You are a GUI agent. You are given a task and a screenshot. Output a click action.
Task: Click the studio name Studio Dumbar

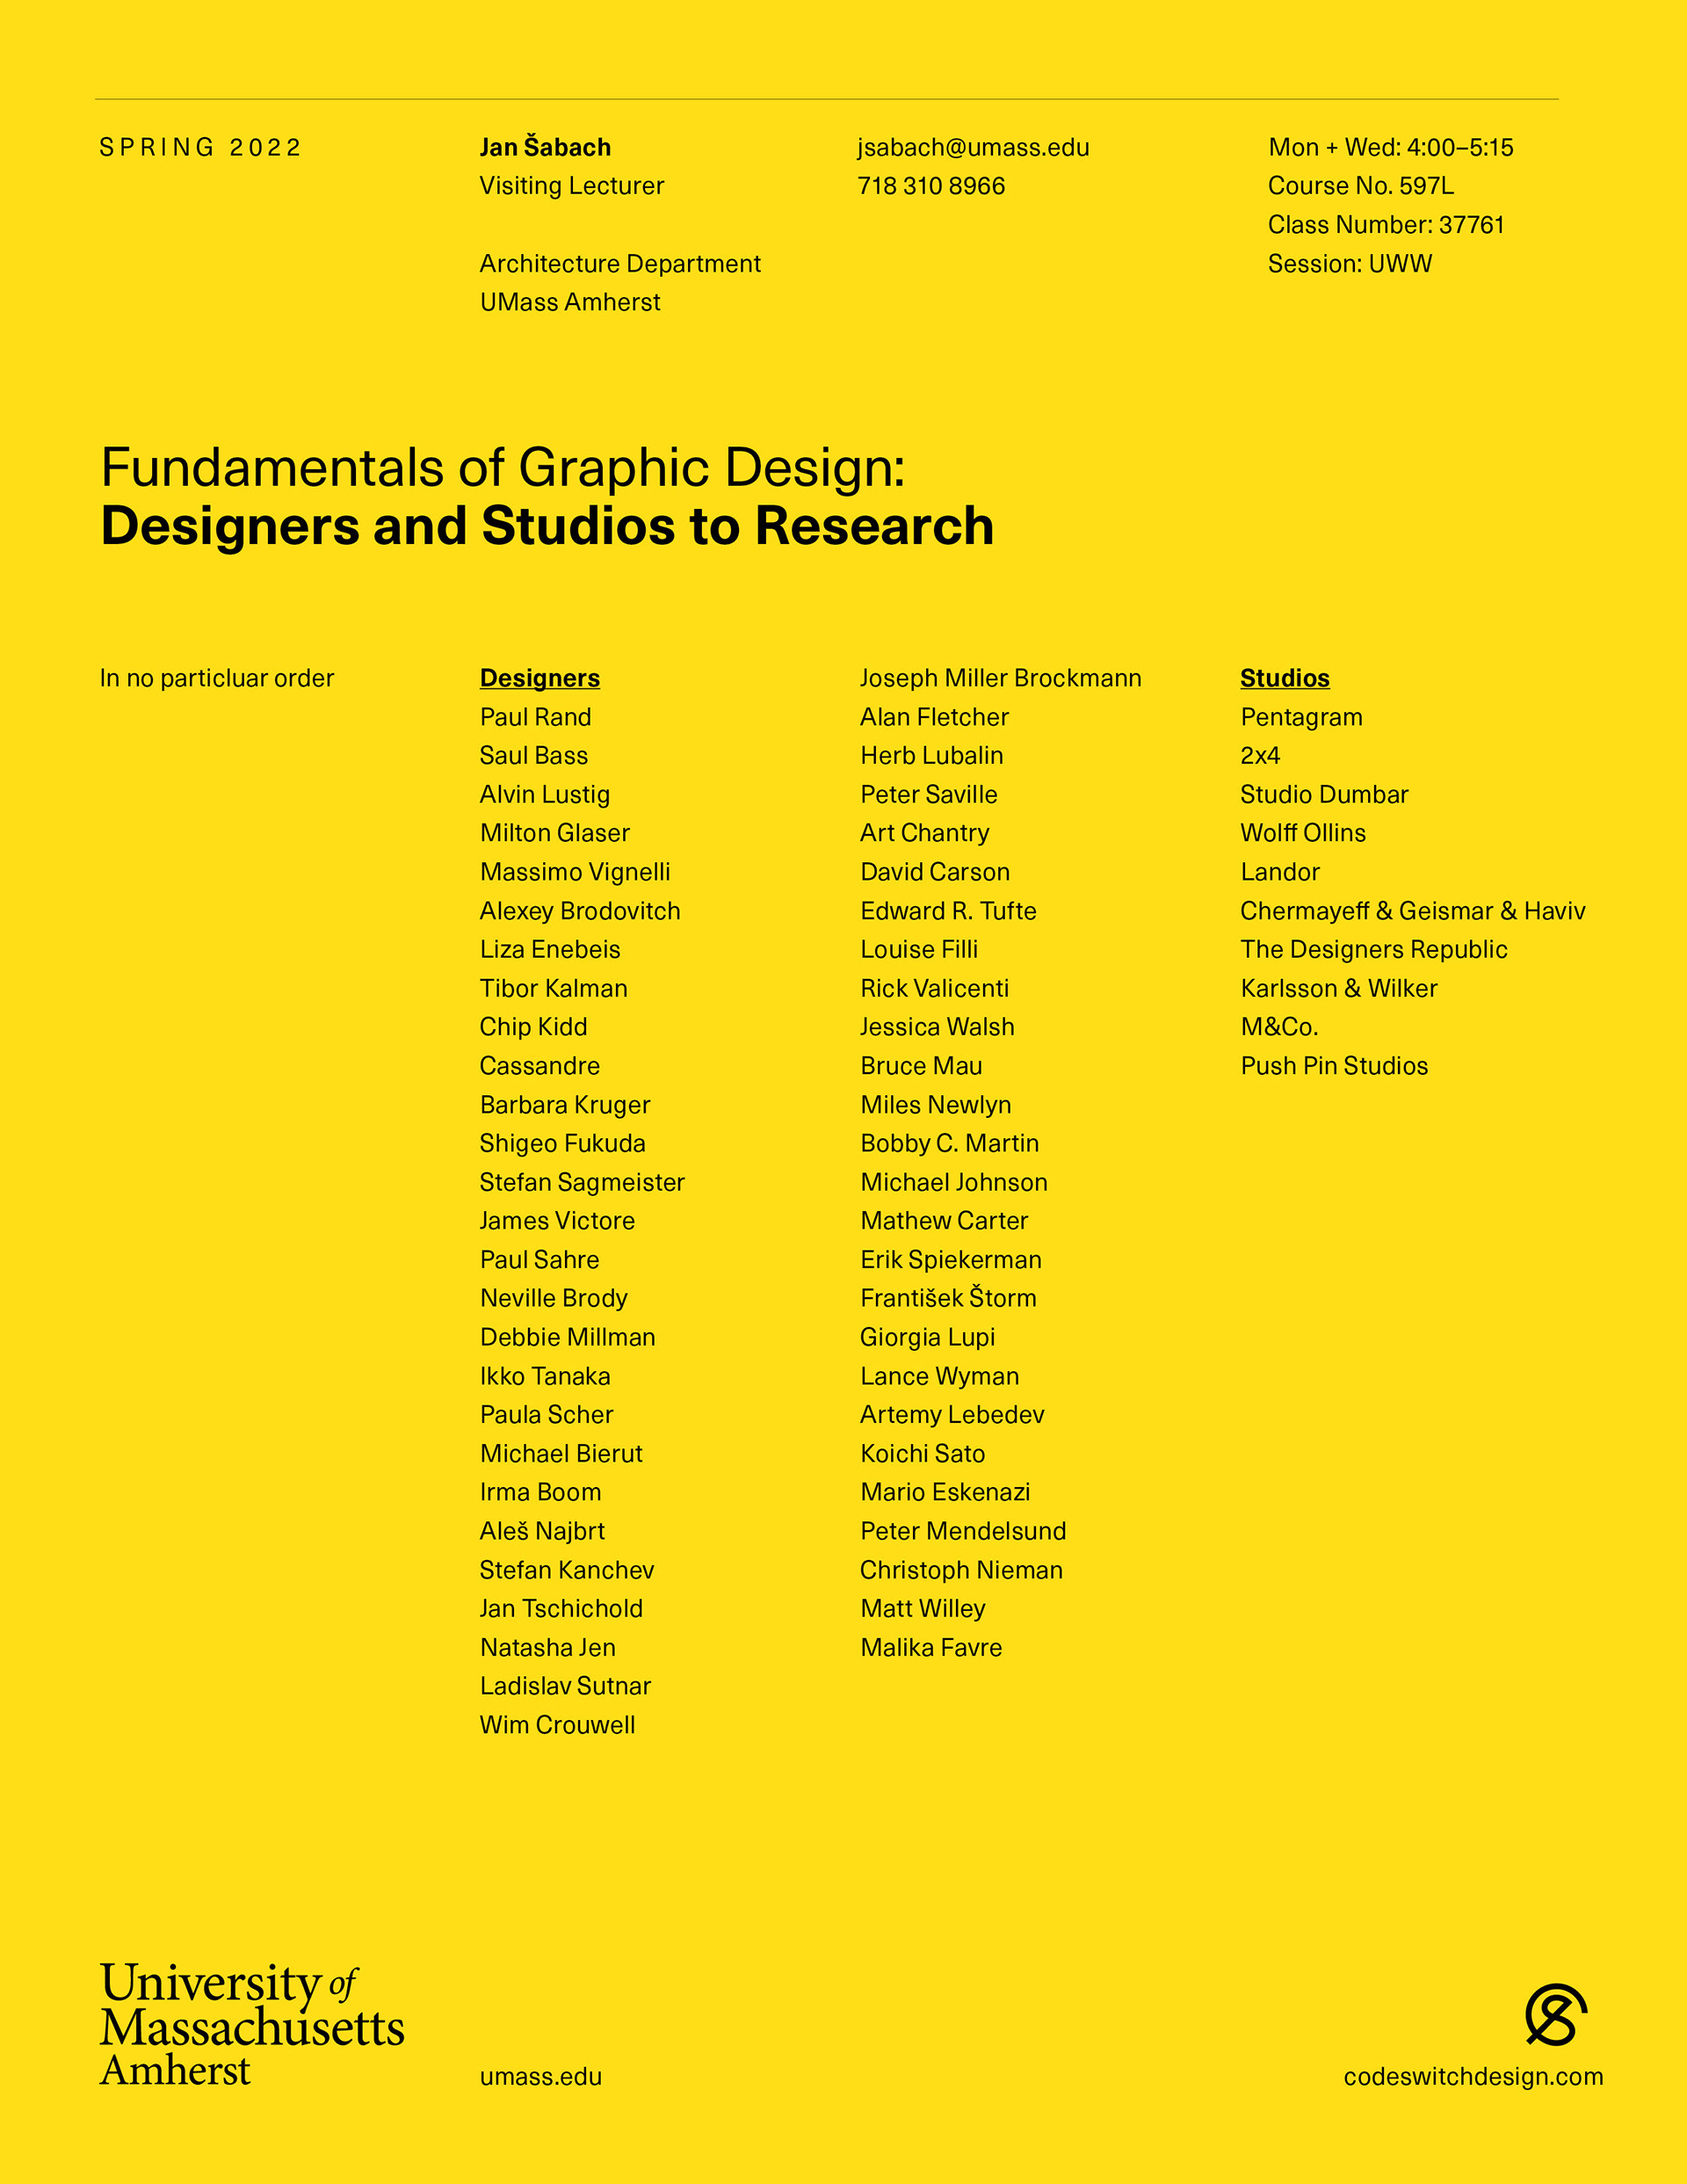click(1325, 795)
